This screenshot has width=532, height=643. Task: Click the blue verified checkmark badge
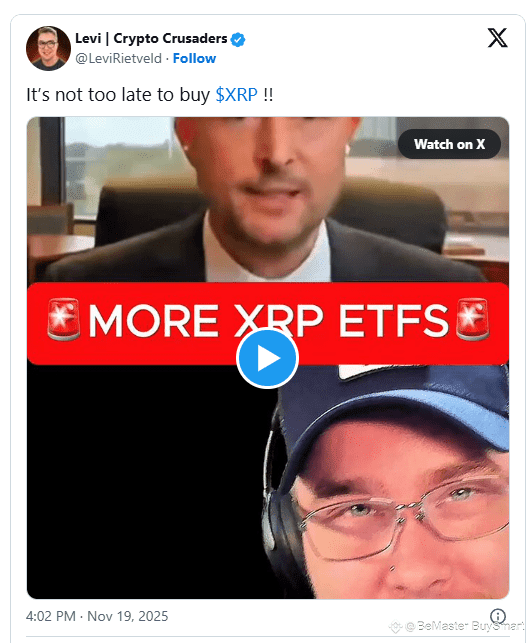238,39
